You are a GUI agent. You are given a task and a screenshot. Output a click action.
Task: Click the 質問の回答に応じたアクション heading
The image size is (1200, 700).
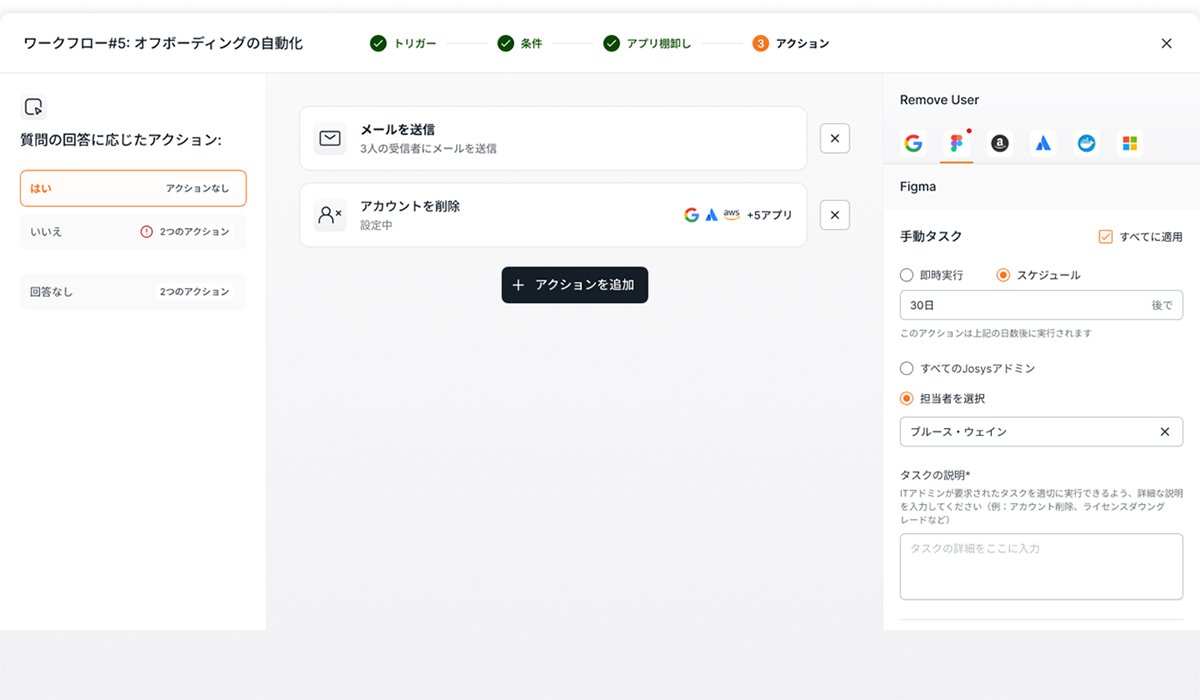point(121,140)
